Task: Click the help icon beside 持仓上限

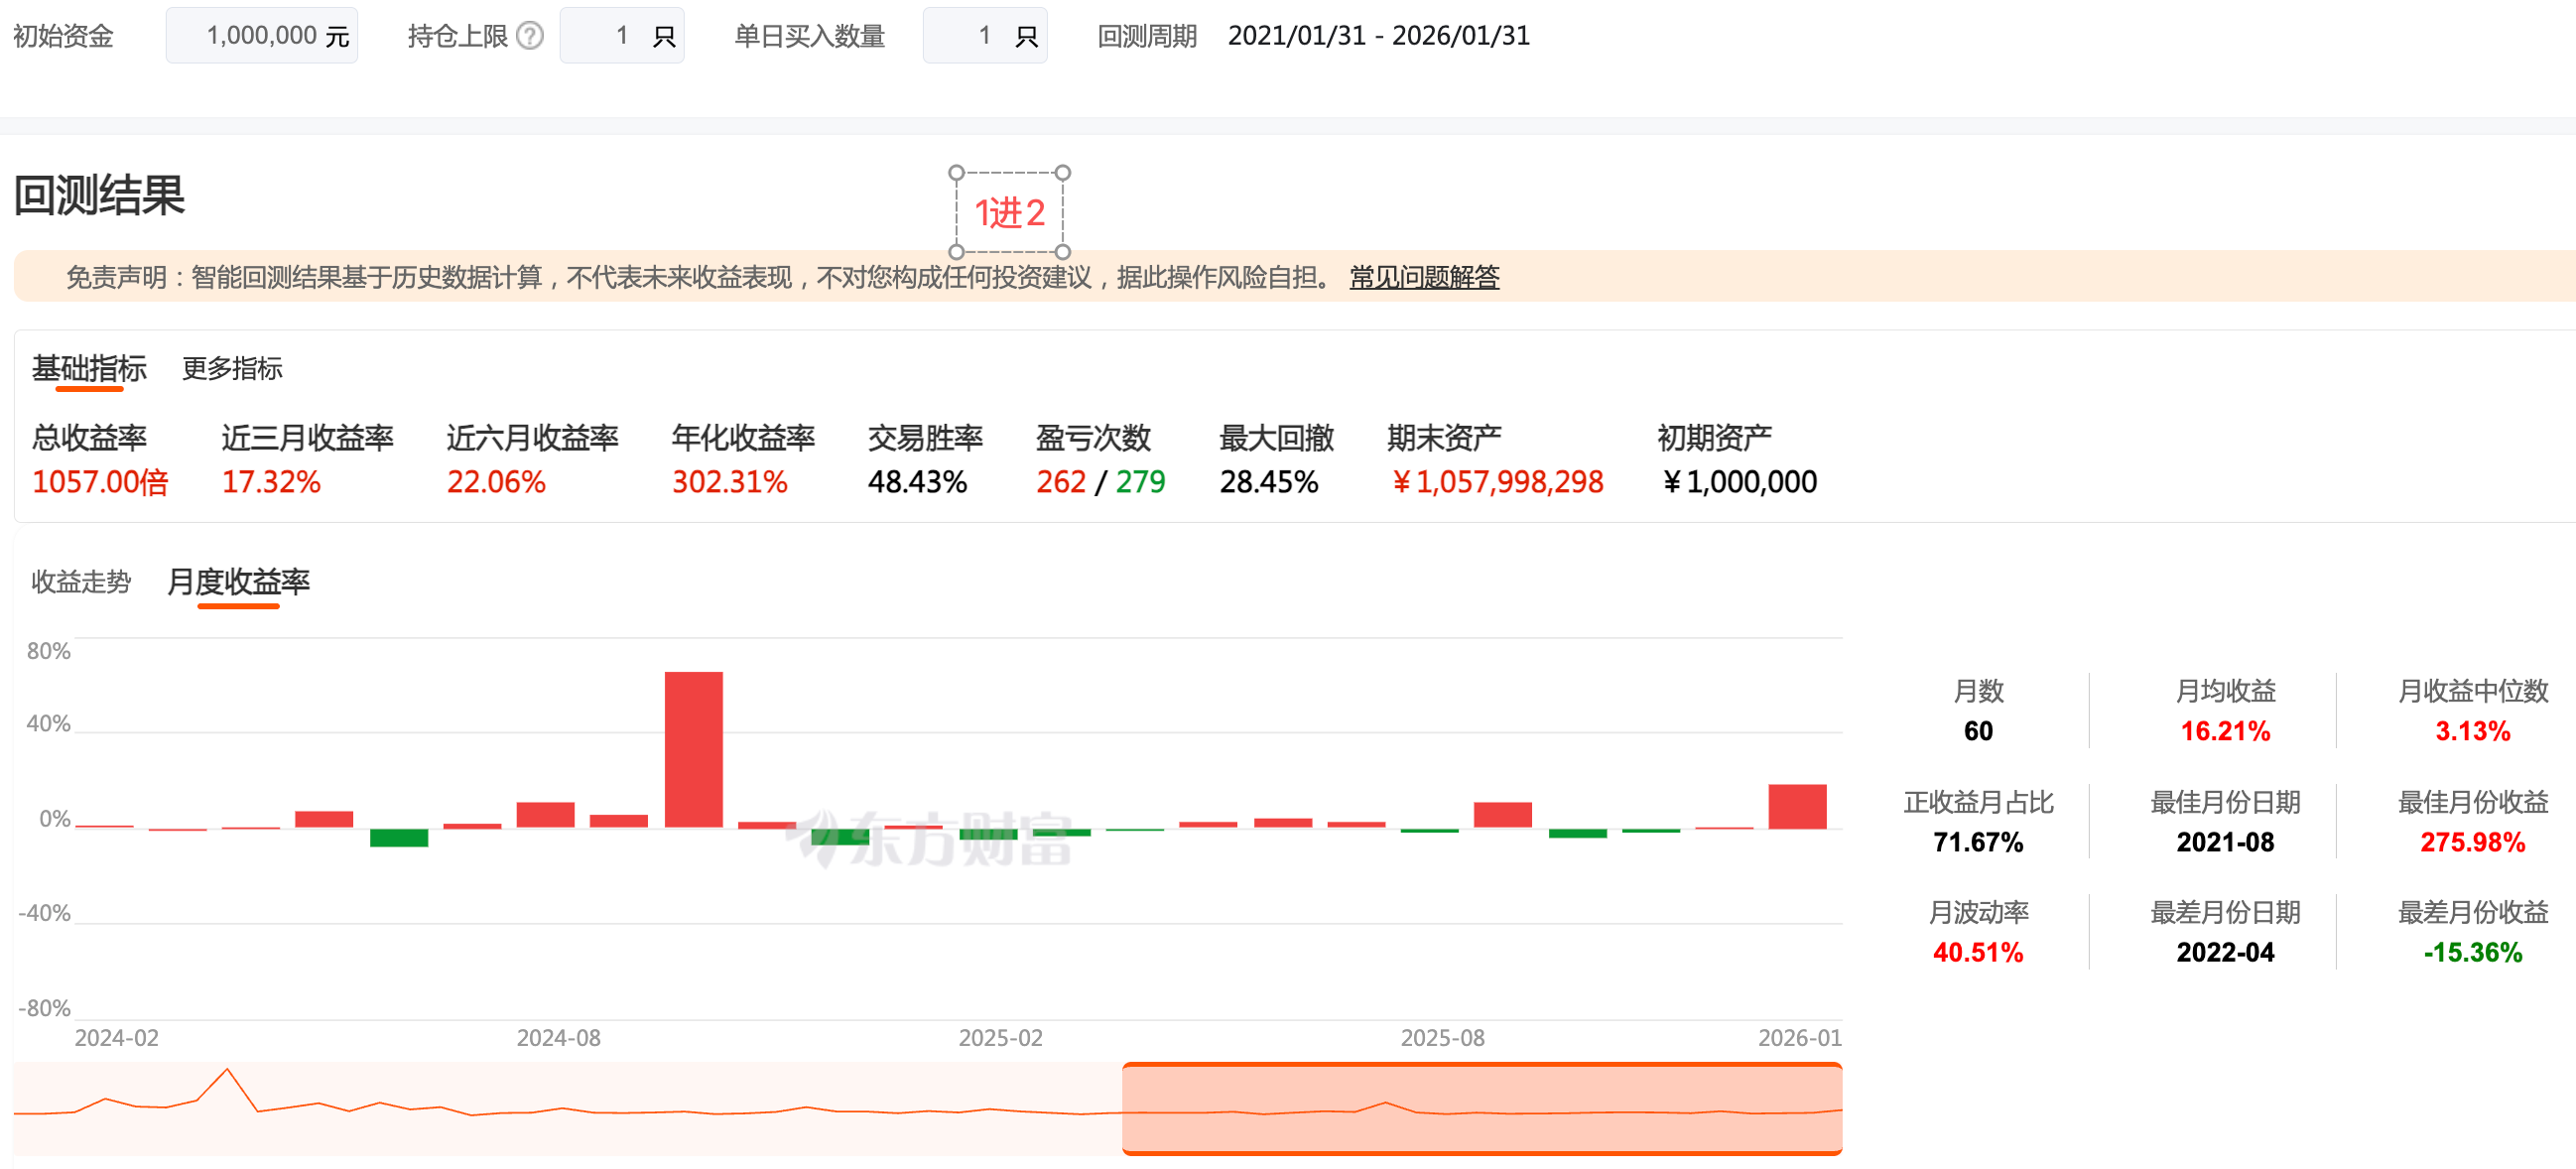Action: tap(530, 36)
